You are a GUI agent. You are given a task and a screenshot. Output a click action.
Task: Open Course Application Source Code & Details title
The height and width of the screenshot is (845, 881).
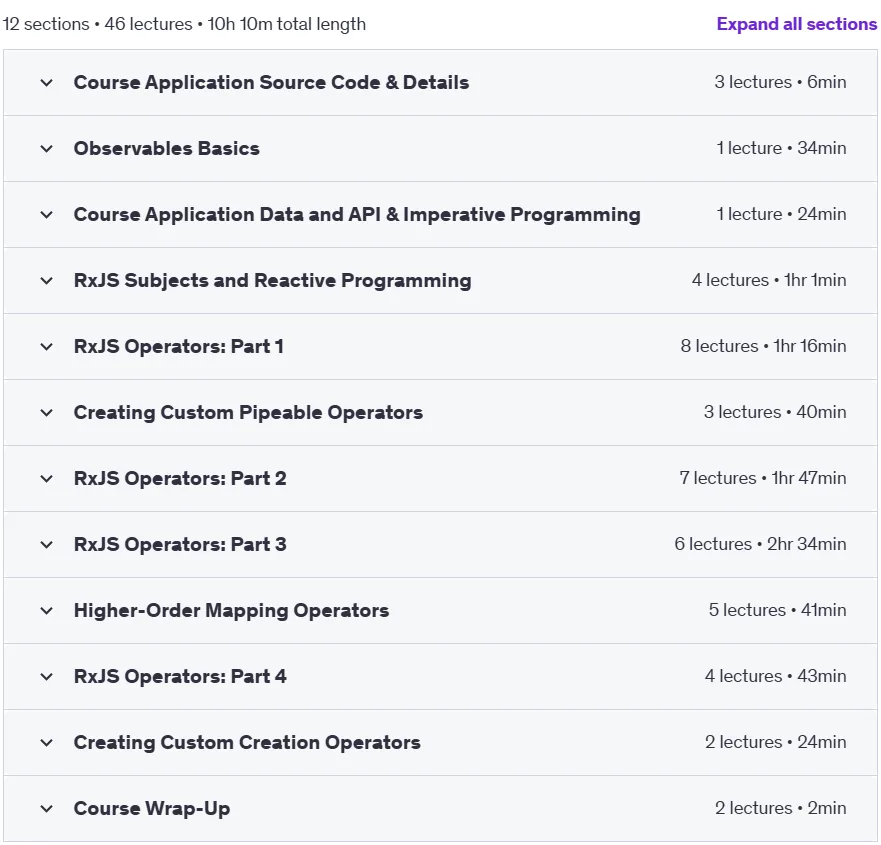coord(271,83)
